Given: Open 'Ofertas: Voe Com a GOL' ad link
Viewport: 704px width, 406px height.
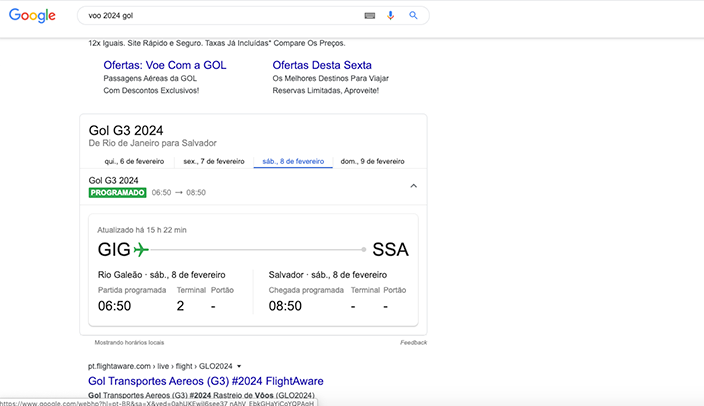Looking at the screenshot, I should click(x=165, y=65).
